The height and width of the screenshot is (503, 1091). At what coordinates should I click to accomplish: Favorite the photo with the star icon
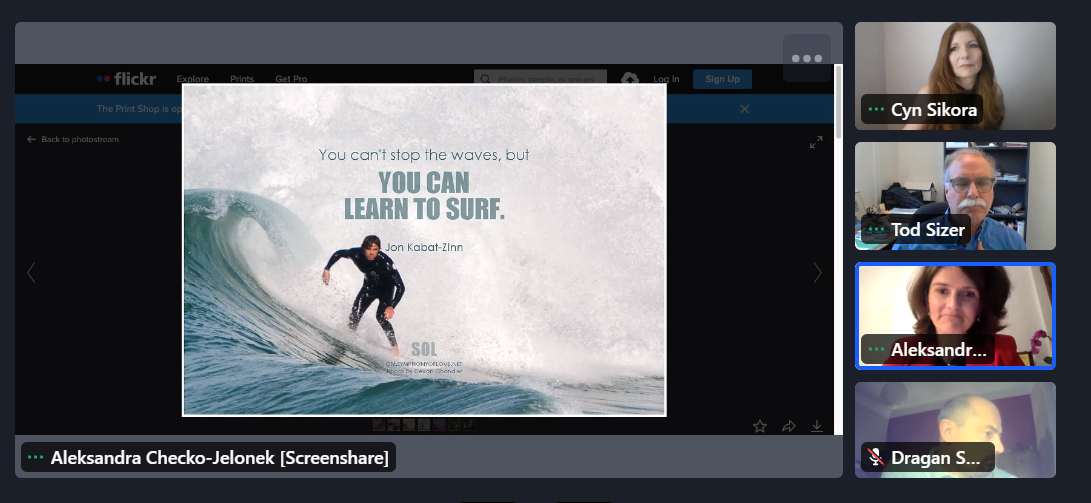point(760,426)
